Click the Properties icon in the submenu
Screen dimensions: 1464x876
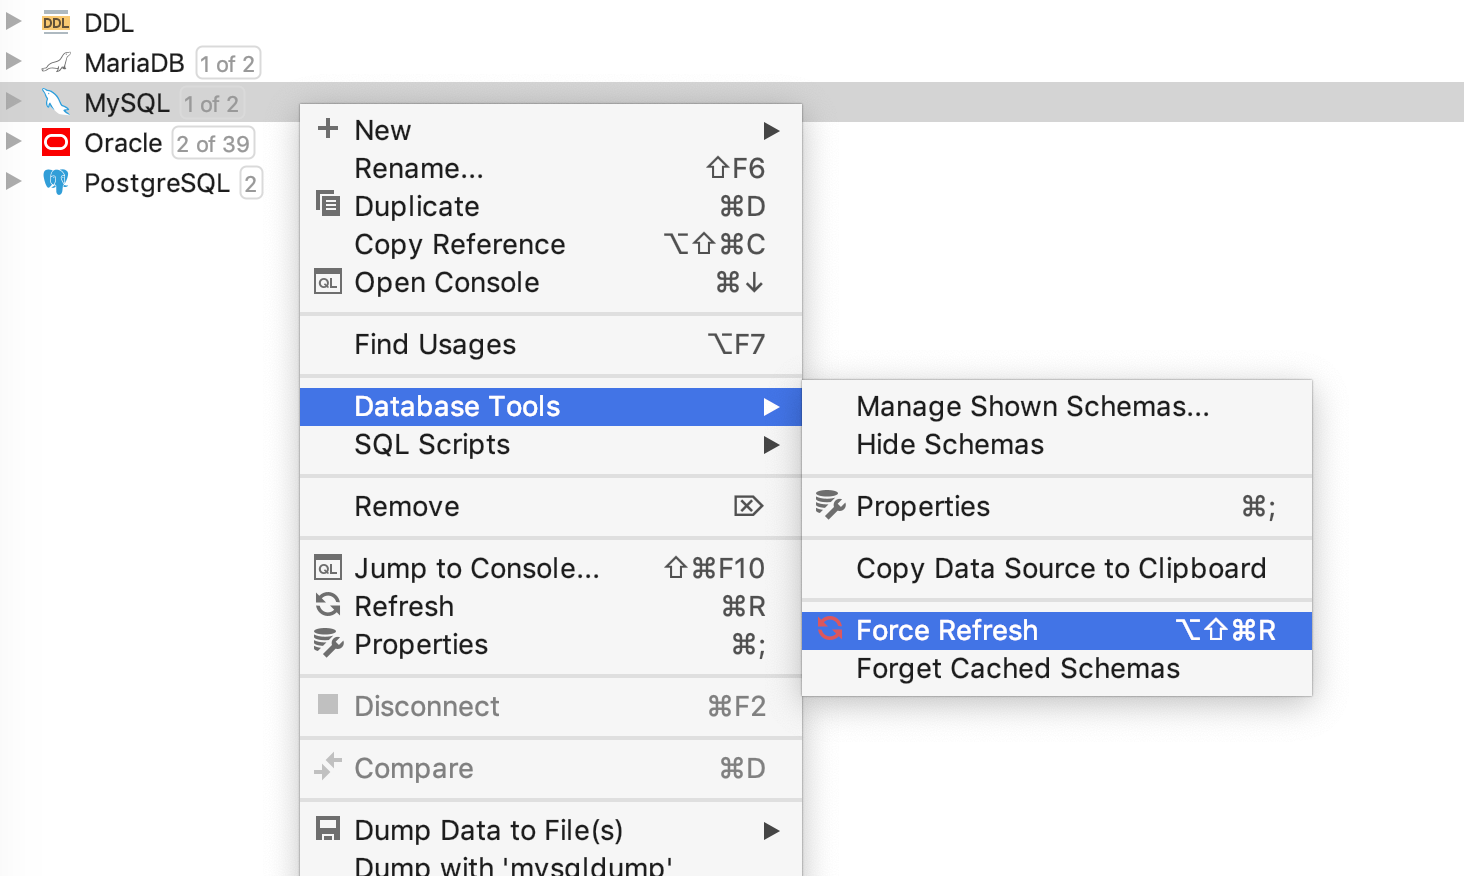coord(830,506)
